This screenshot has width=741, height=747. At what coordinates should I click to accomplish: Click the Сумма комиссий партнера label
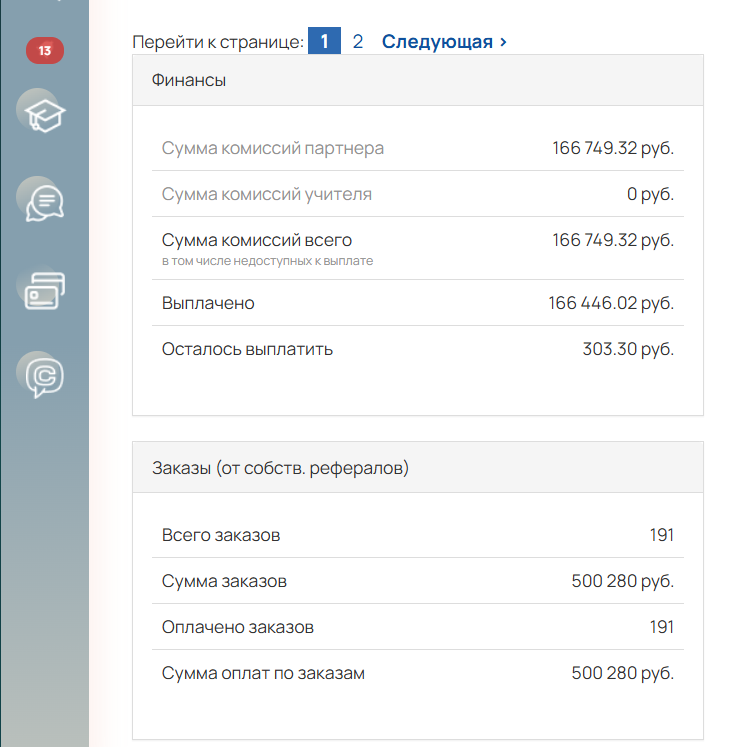pyautogui.click(x=273, y=148)
